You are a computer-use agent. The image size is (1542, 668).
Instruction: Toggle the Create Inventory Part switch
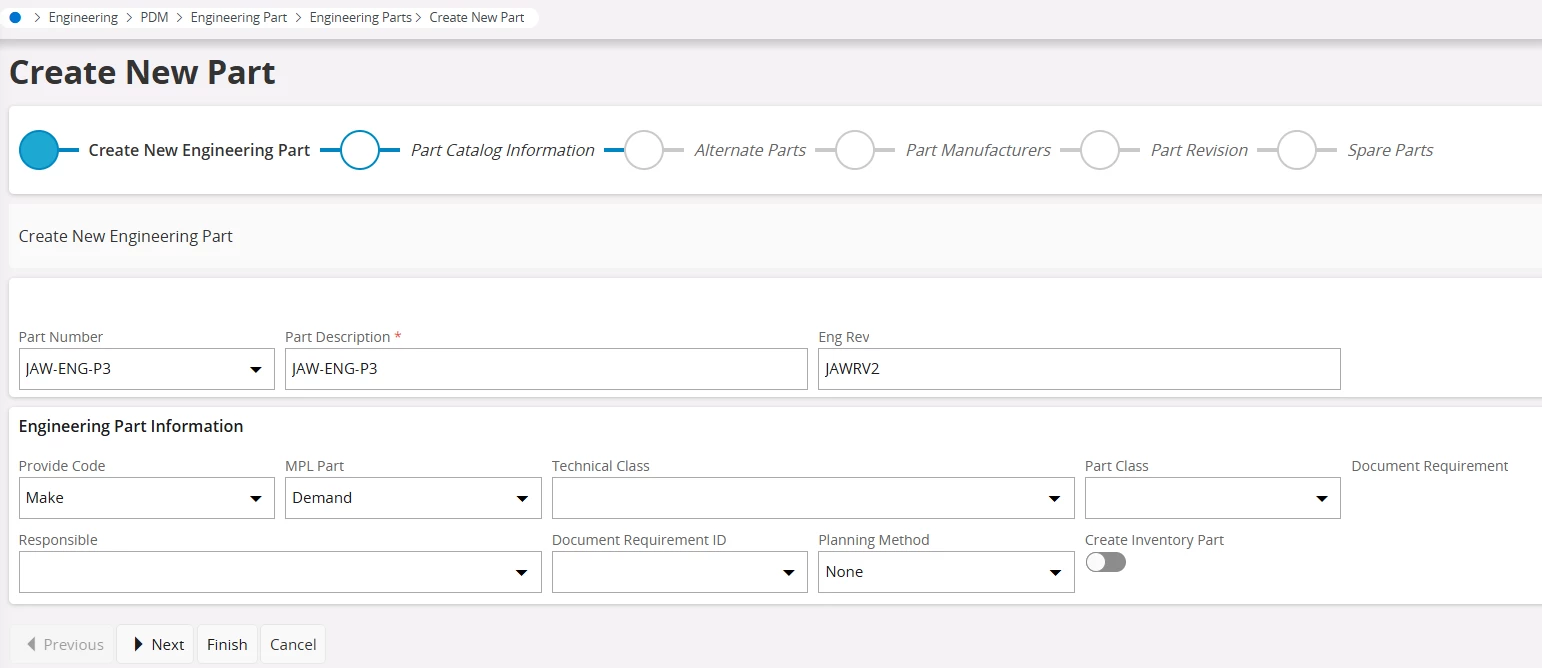[x=1106, y=563]
